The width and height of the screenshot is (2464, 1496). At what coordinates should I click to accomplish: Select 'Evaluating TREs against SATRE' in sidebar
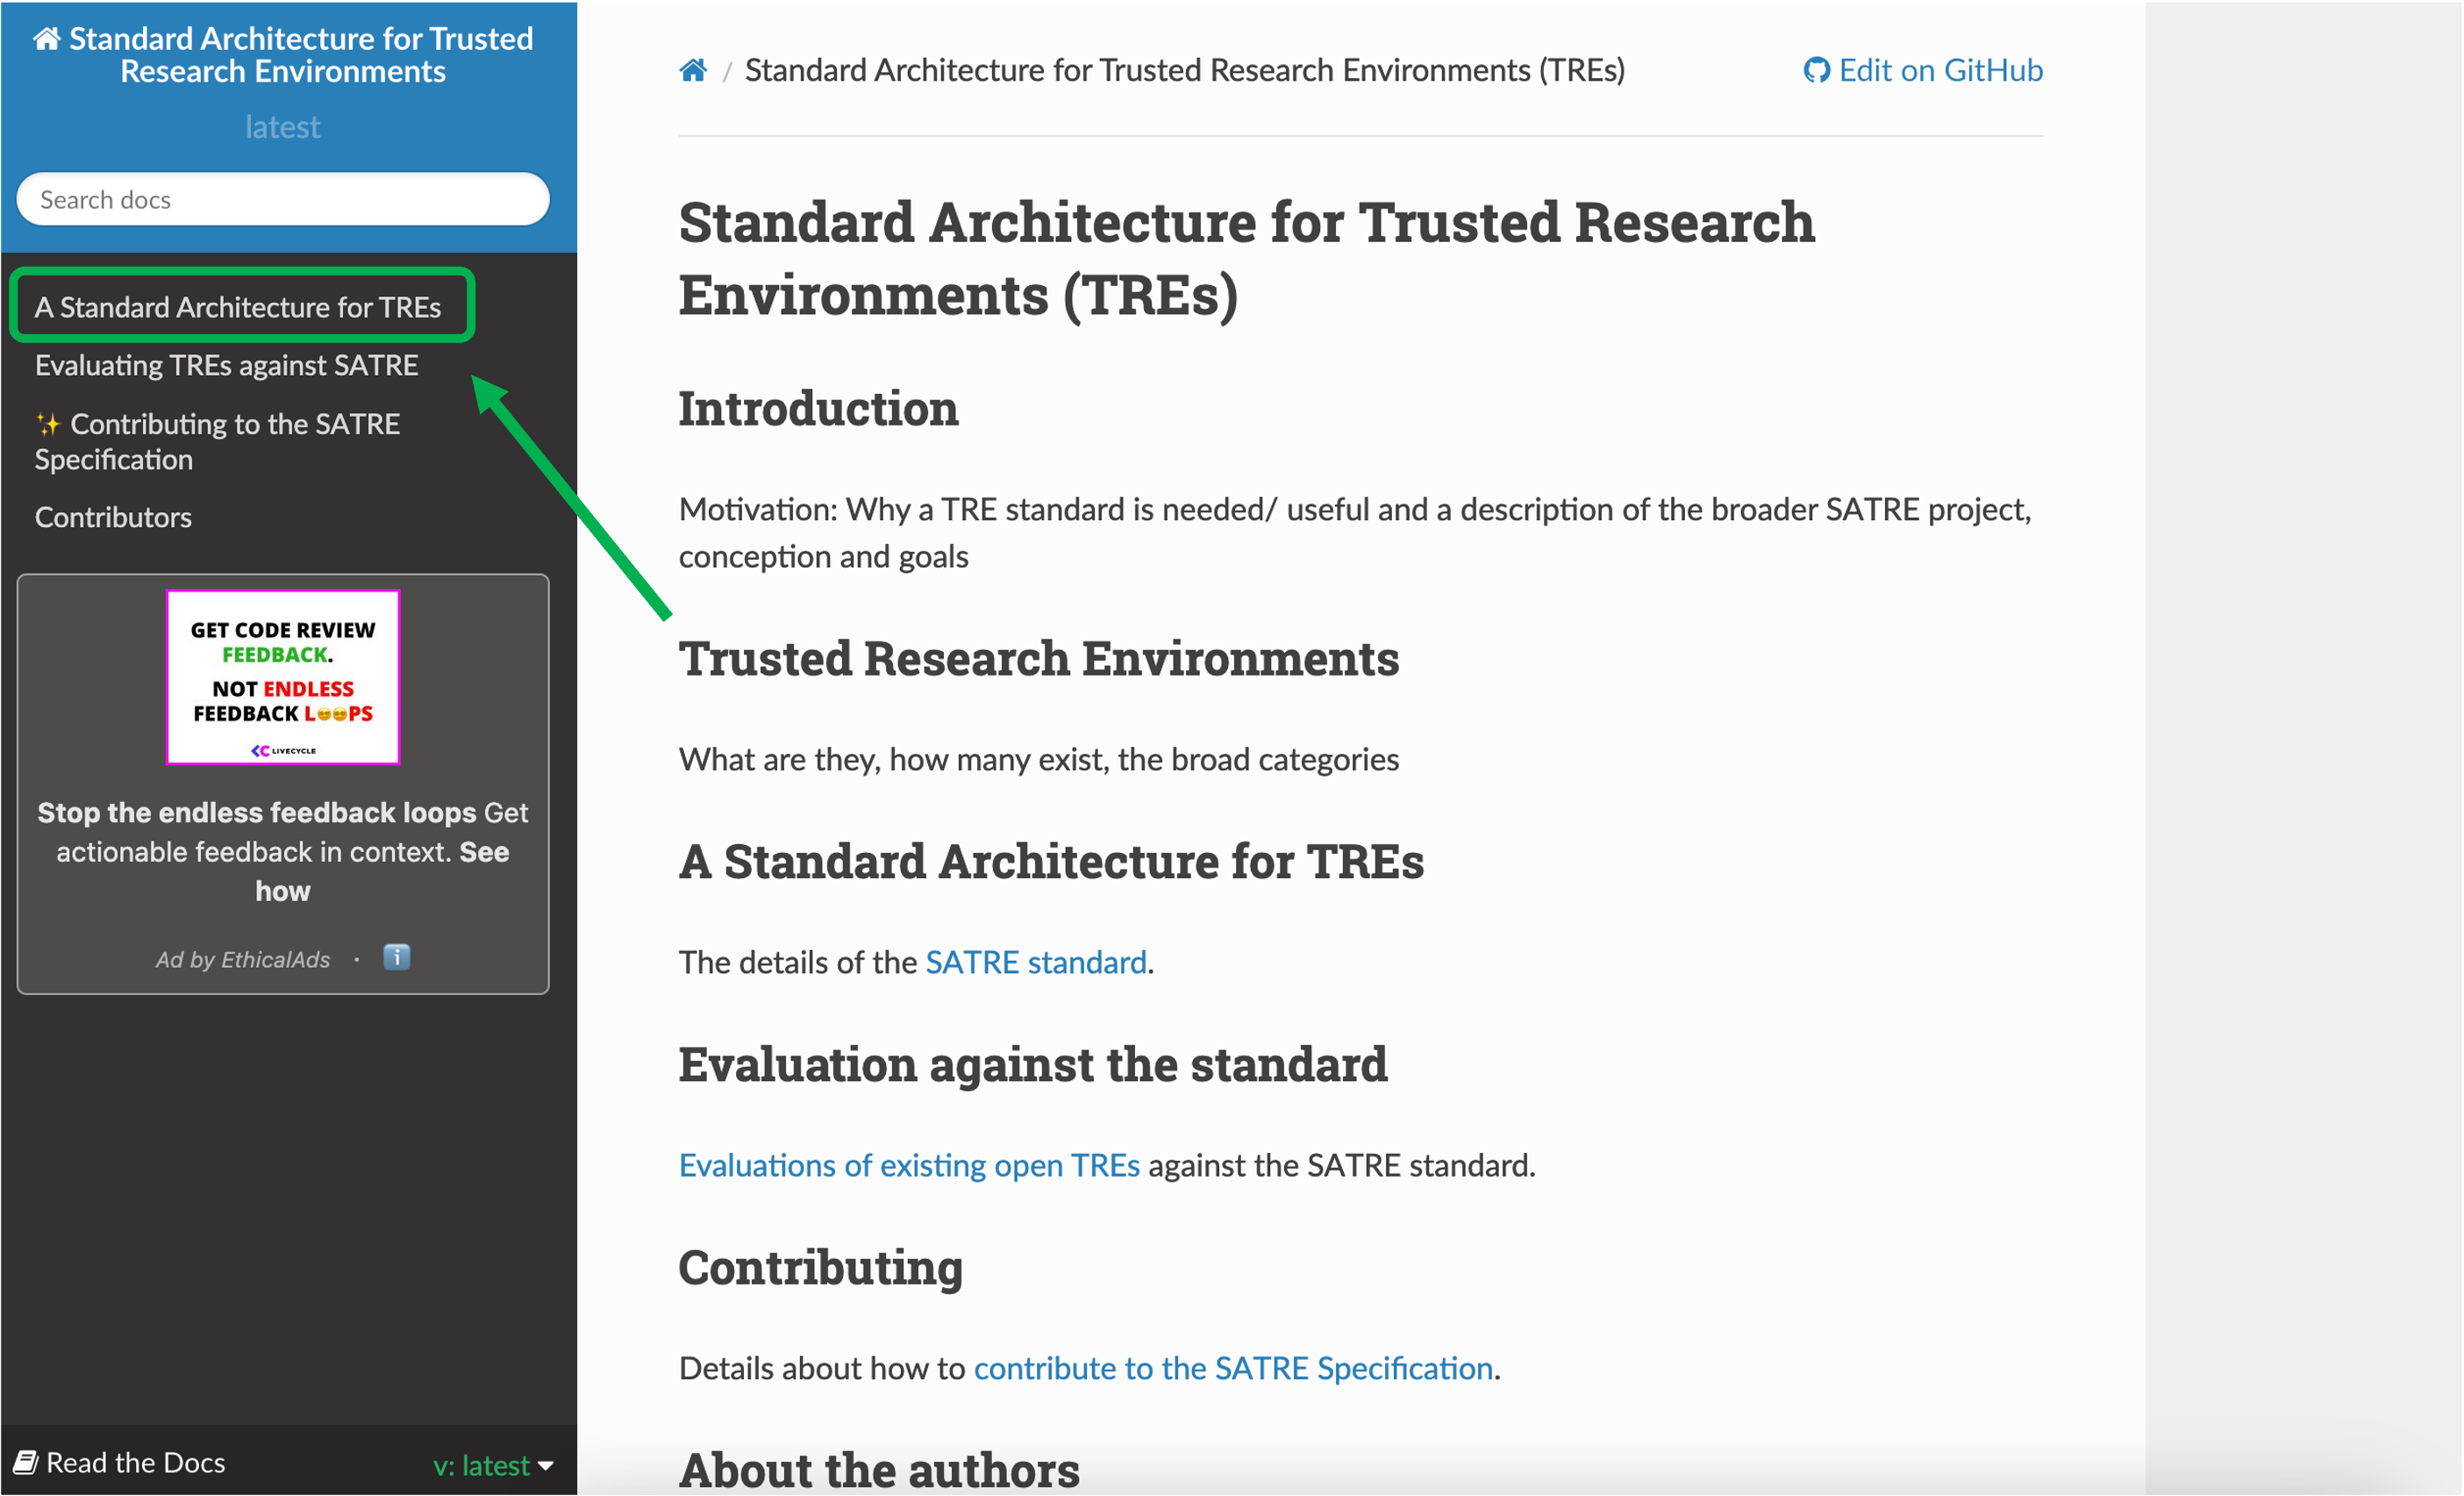[x=227, y=365]
